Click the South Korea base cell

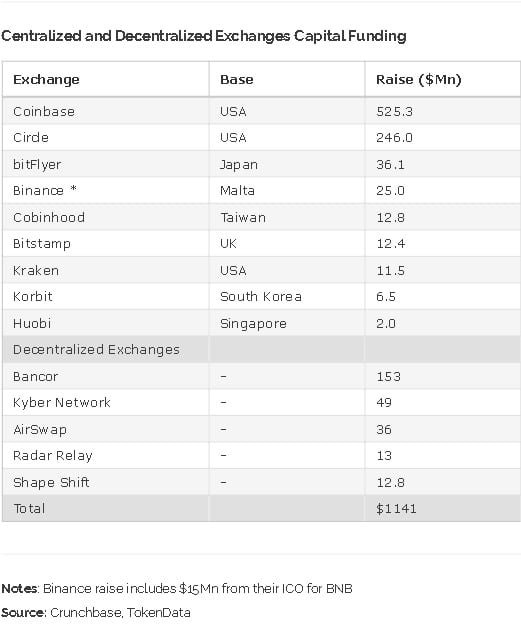[261, 296]
